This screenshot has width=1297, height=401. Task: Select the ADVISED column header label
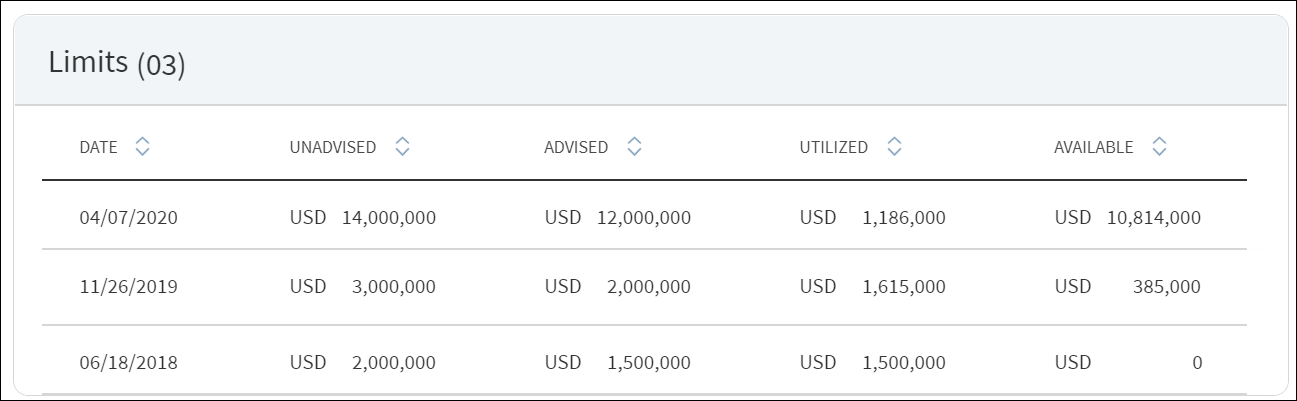[576, 147]
